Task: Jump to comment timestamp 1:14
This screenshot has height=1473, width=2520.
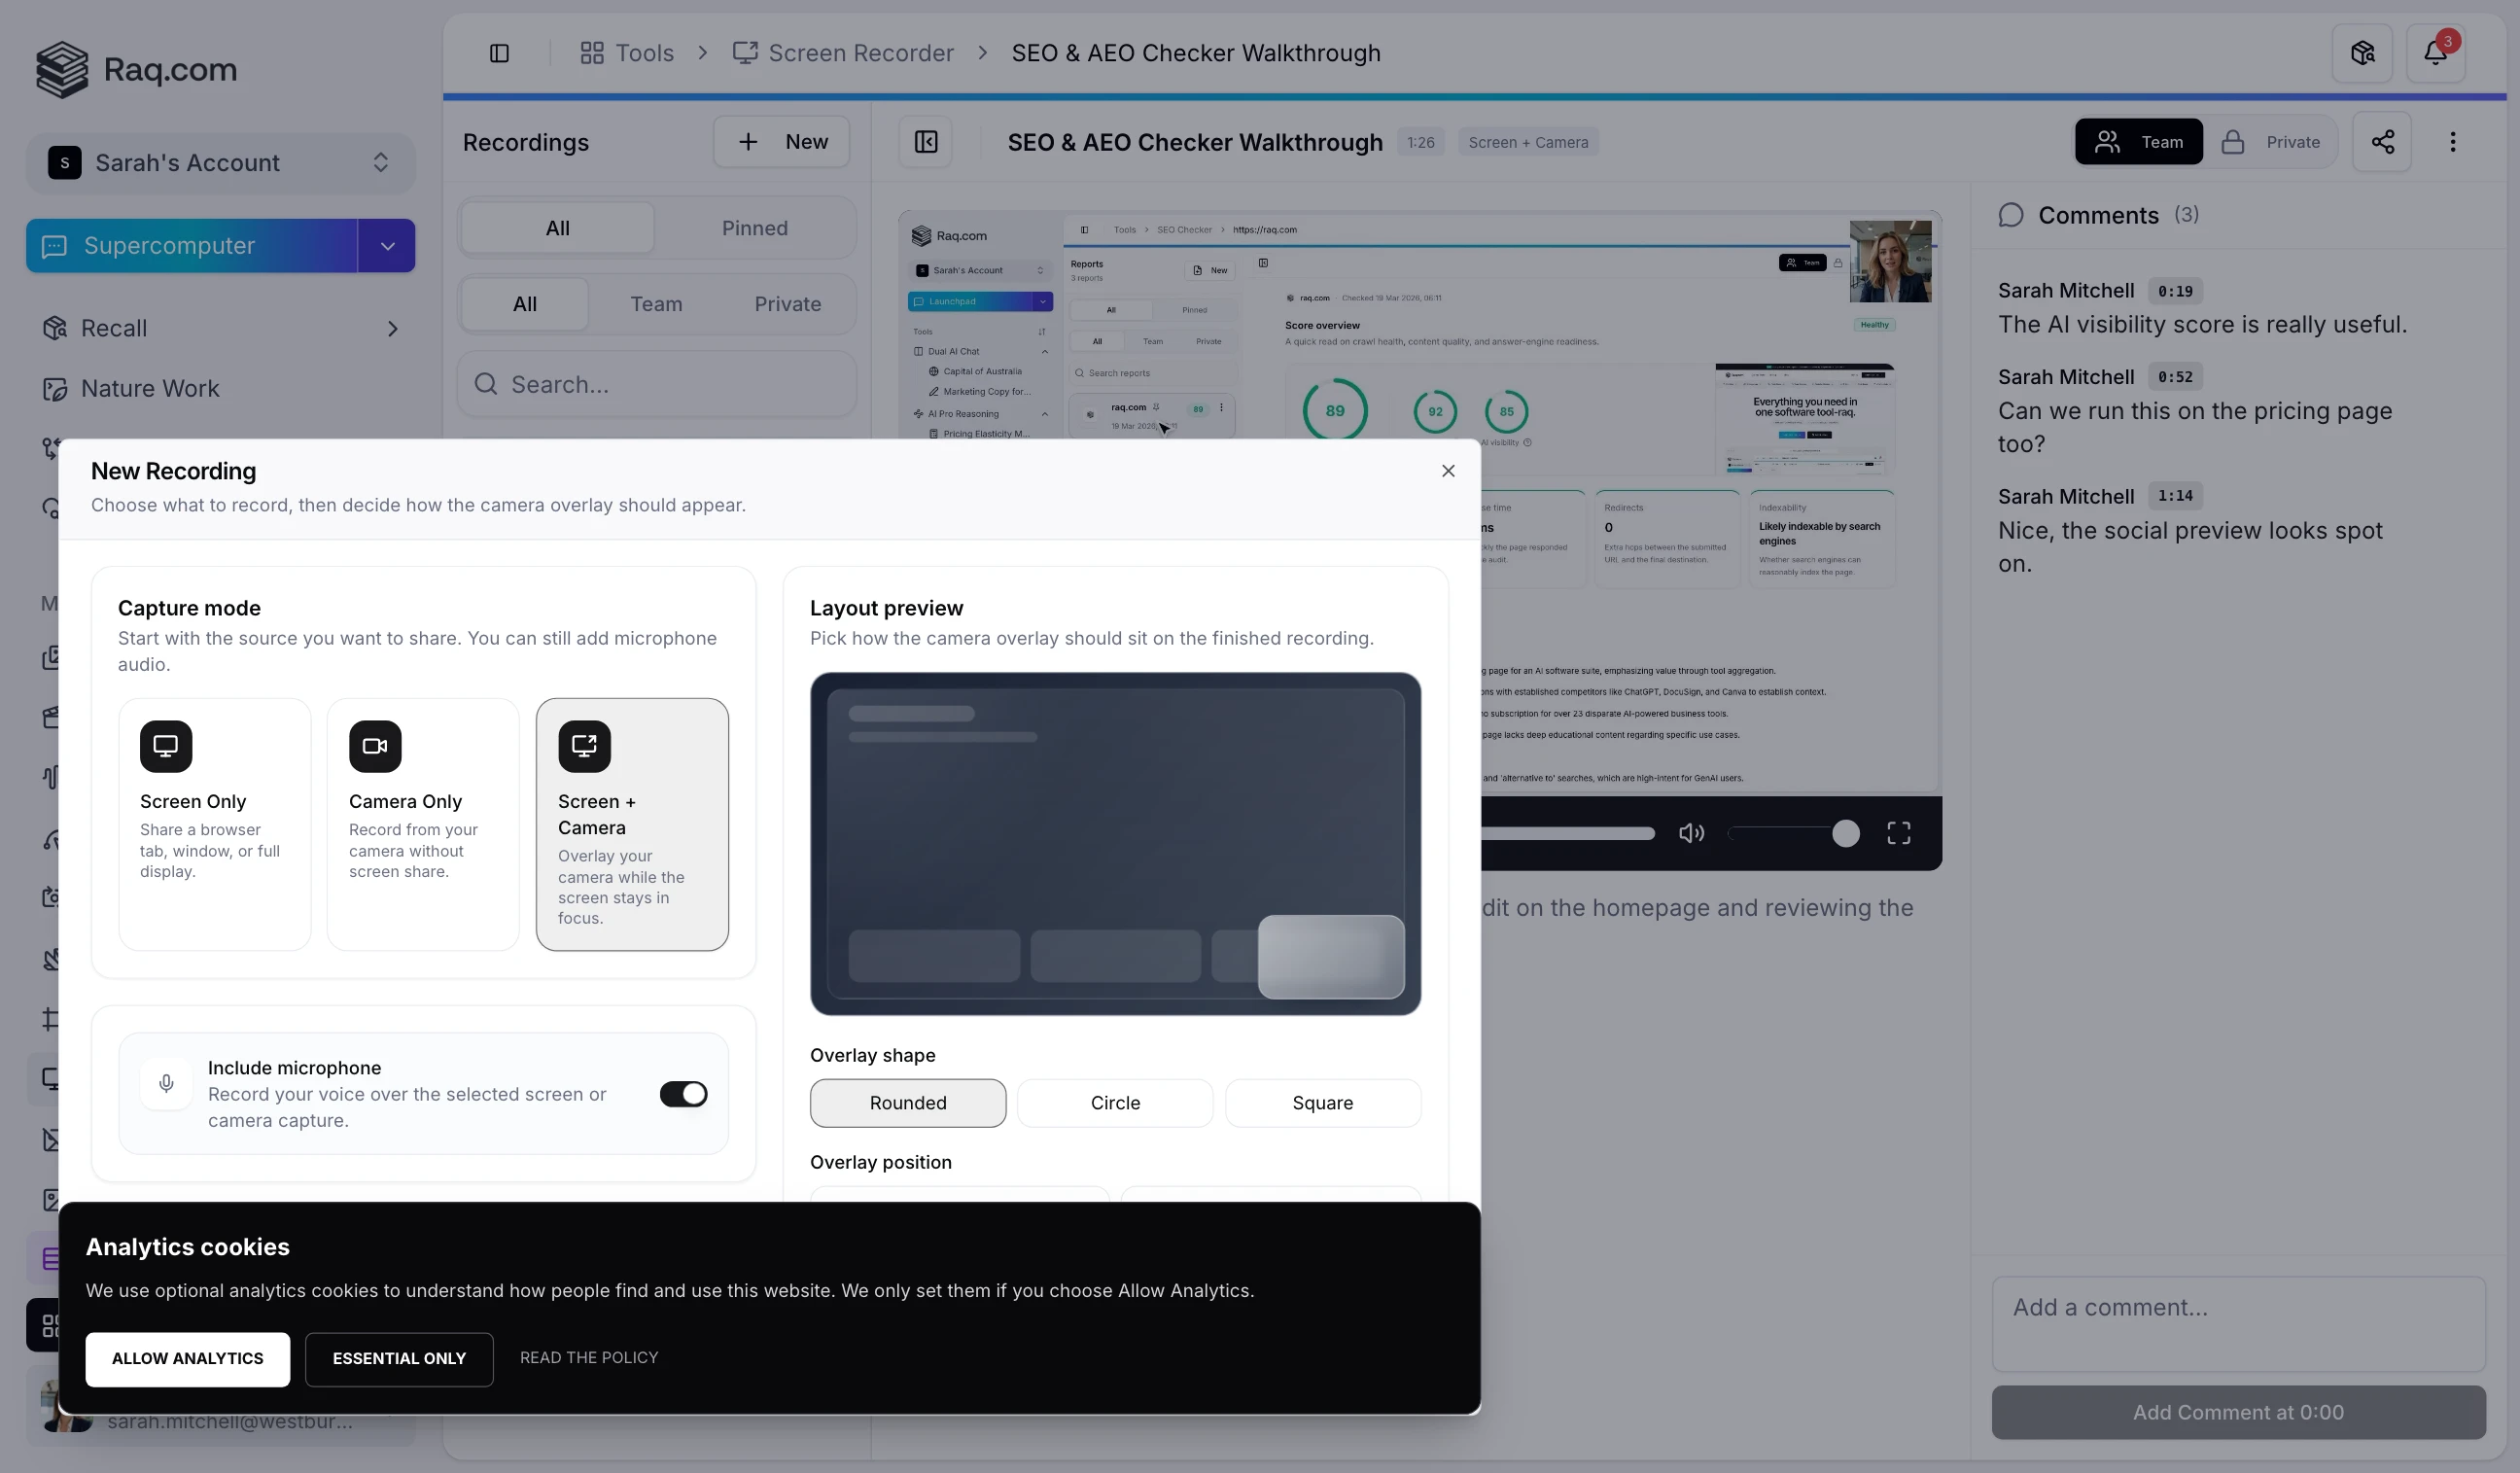Action: 2174,496
